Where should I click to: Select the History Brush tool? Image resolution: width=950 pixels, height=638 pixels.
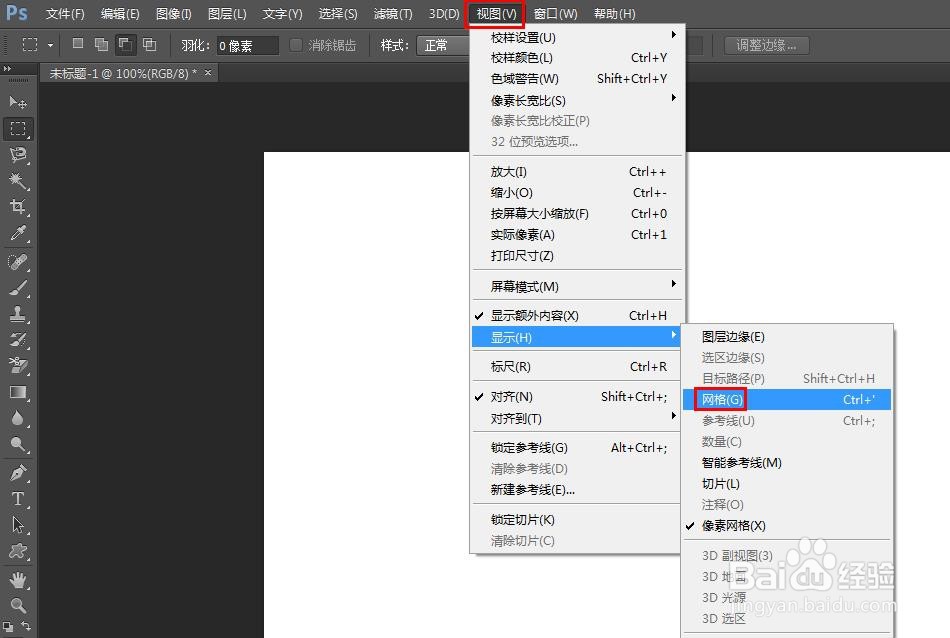18,340
